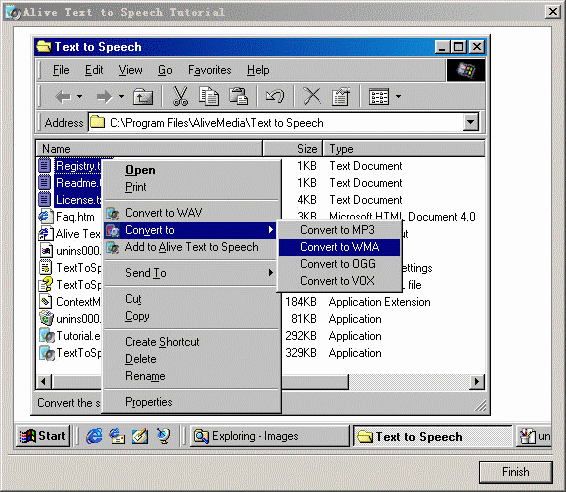Go up one folder level icon
The width and height of the screenshot is (566, 492).
click(143, 97)
